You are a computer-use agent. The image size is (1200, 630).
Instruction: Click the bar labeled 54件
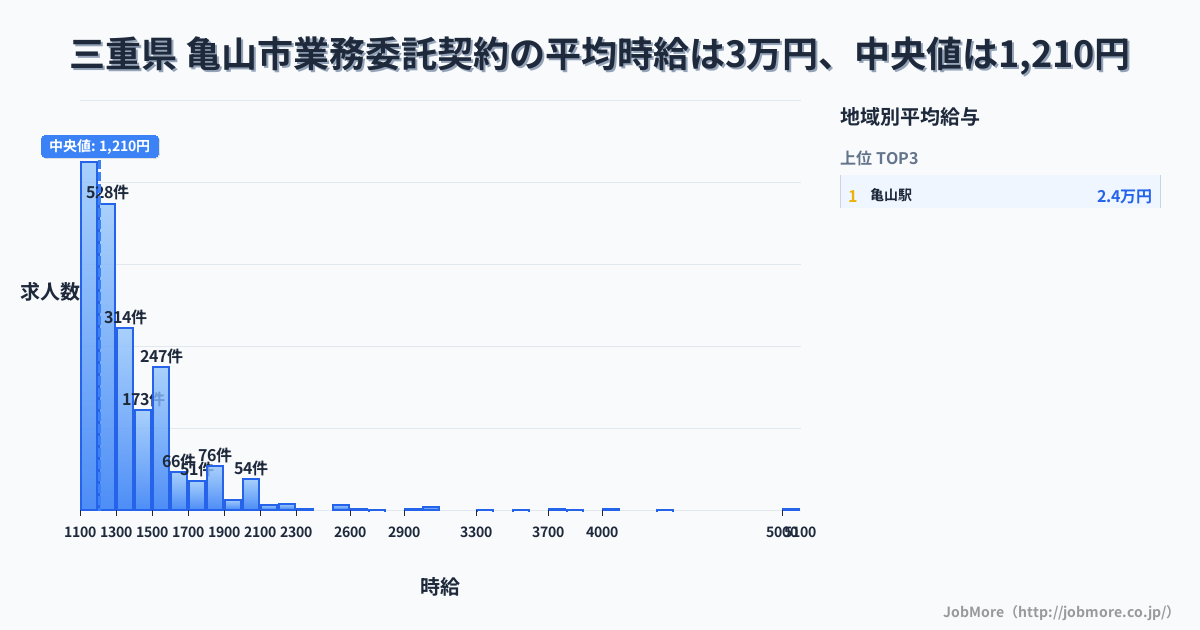click(x=251, y=494)
